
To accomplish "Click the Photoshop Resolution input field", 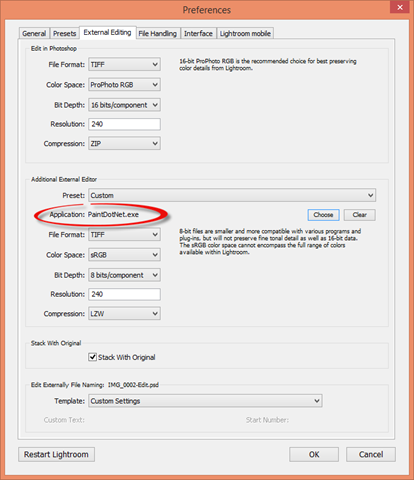I will 124,124.
